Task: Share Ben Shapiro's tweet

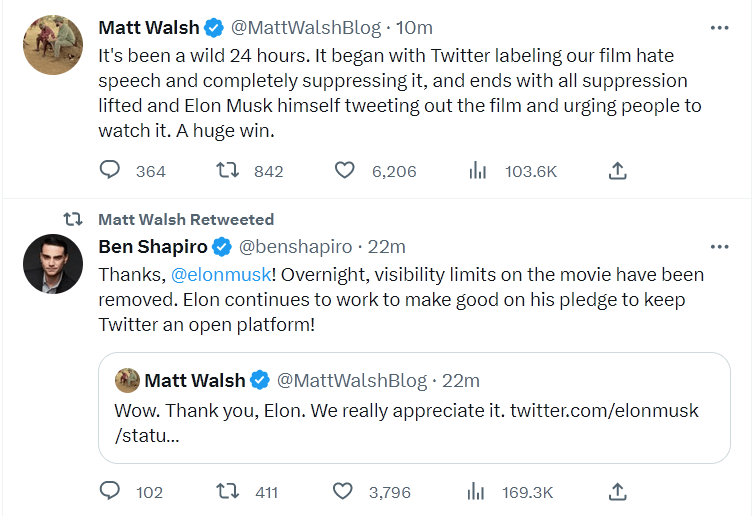Action: (618, 491)
